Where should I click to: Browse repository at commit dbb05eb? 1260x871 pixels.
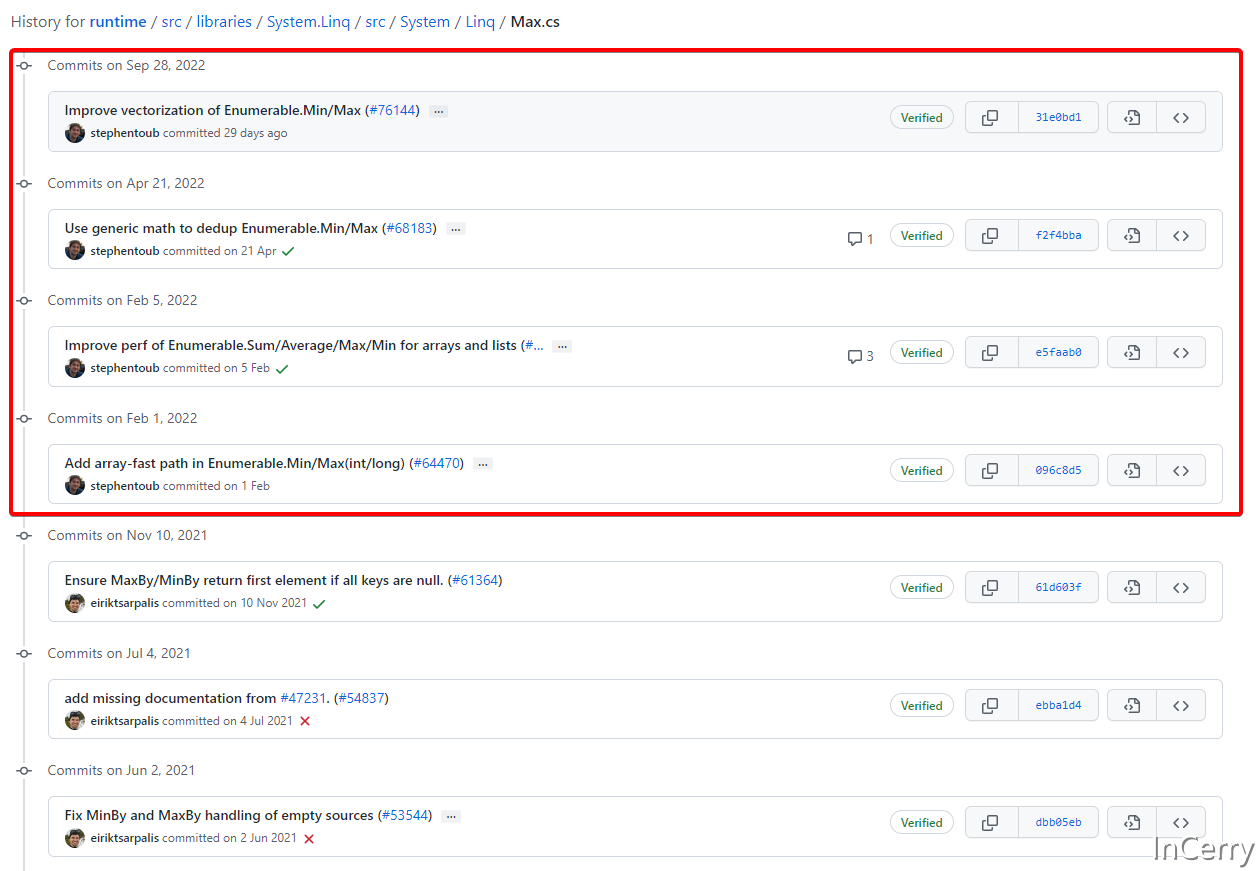click(1180, 822)
